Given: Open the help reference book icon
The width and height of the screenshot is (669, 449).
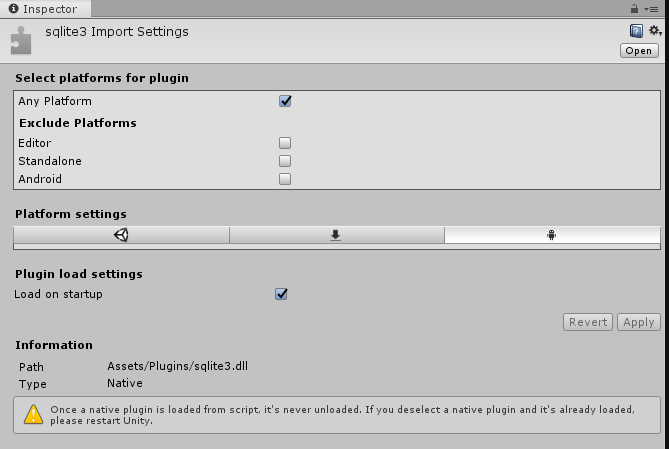Looking at the screenshot, I should [x=636, y=32].
